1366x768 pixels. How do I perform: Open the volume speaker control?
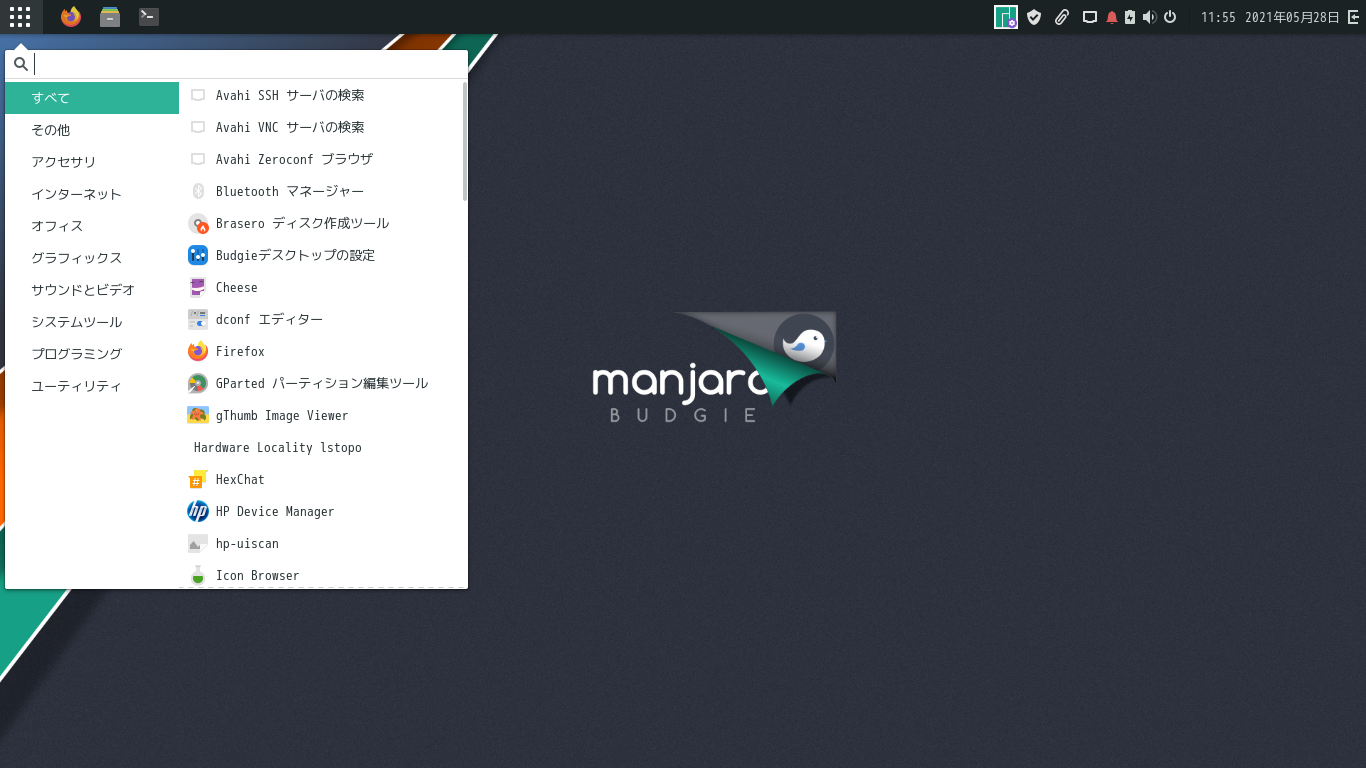[x=1149, y=17]
